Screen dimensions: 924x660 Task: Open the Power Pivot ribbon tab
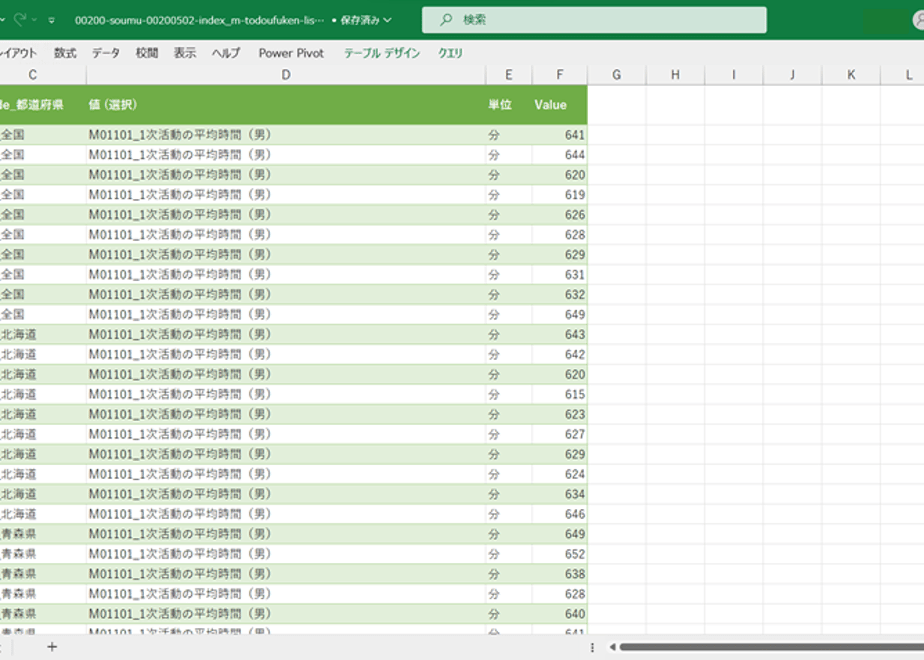[x=291, y=53]
